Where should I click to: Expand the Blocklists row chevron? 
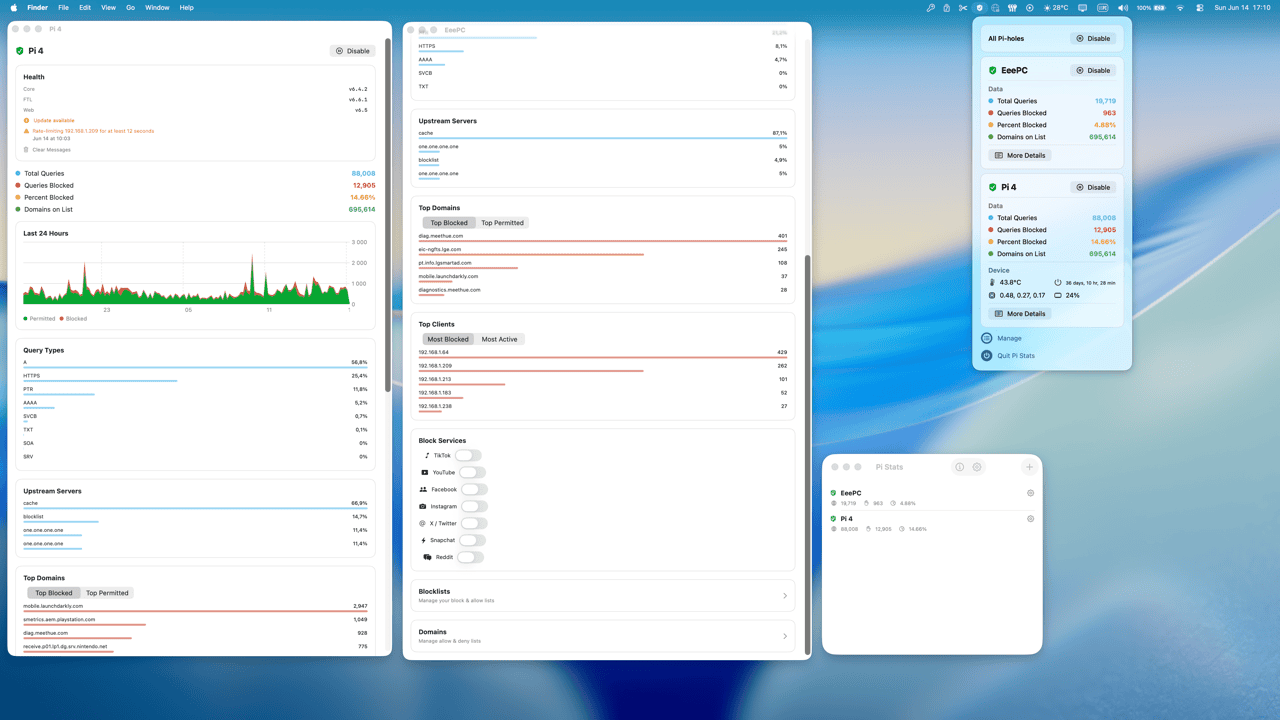pos(785,596)
